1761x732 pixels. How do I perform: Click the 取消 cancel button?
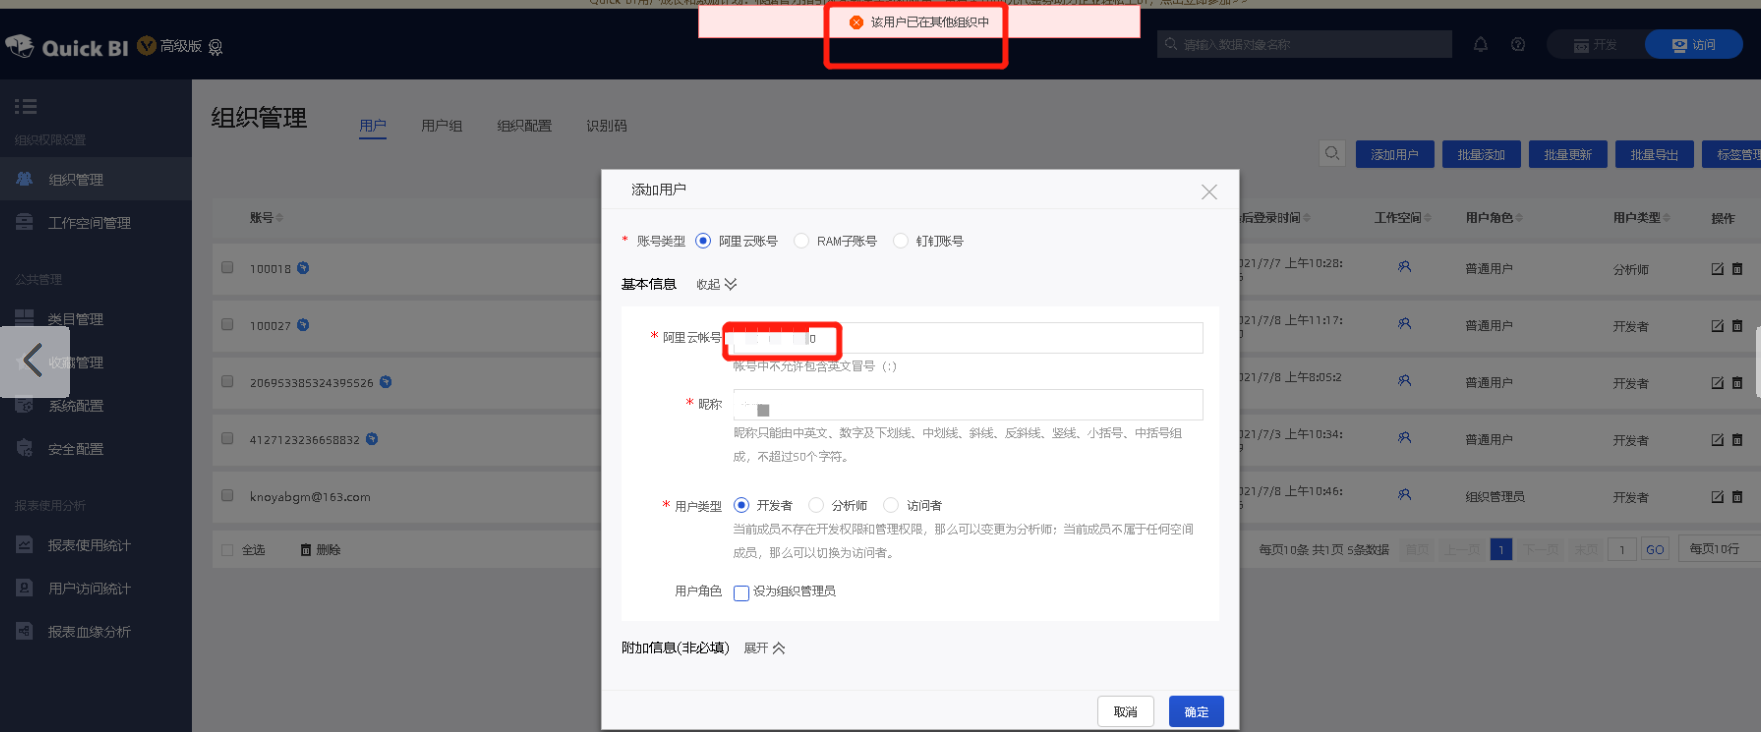coord(1125,712)
